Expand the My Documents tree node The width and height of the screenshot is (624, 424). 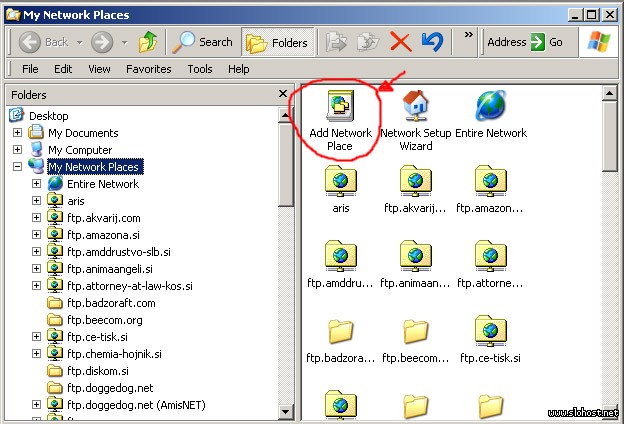[x=18, y=133]
